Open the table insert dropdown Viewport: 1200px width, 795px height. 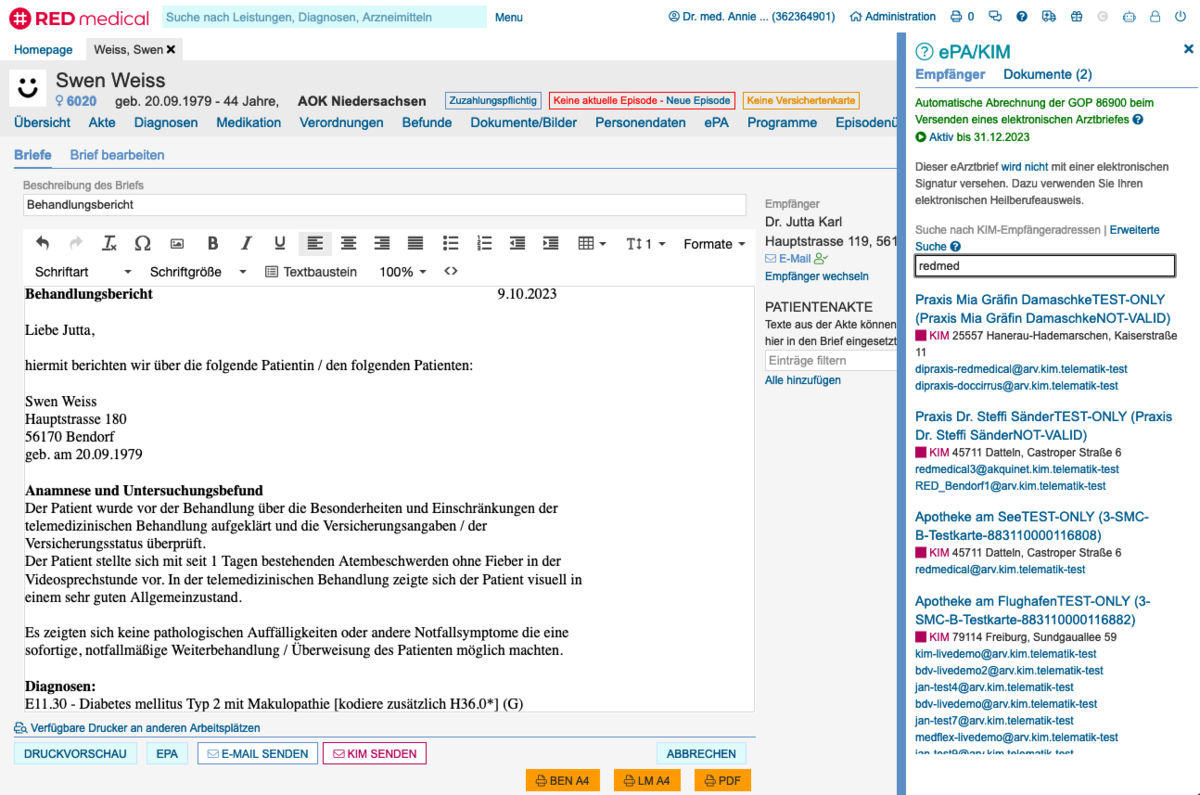pyautogui.click(x=592, y=243)
